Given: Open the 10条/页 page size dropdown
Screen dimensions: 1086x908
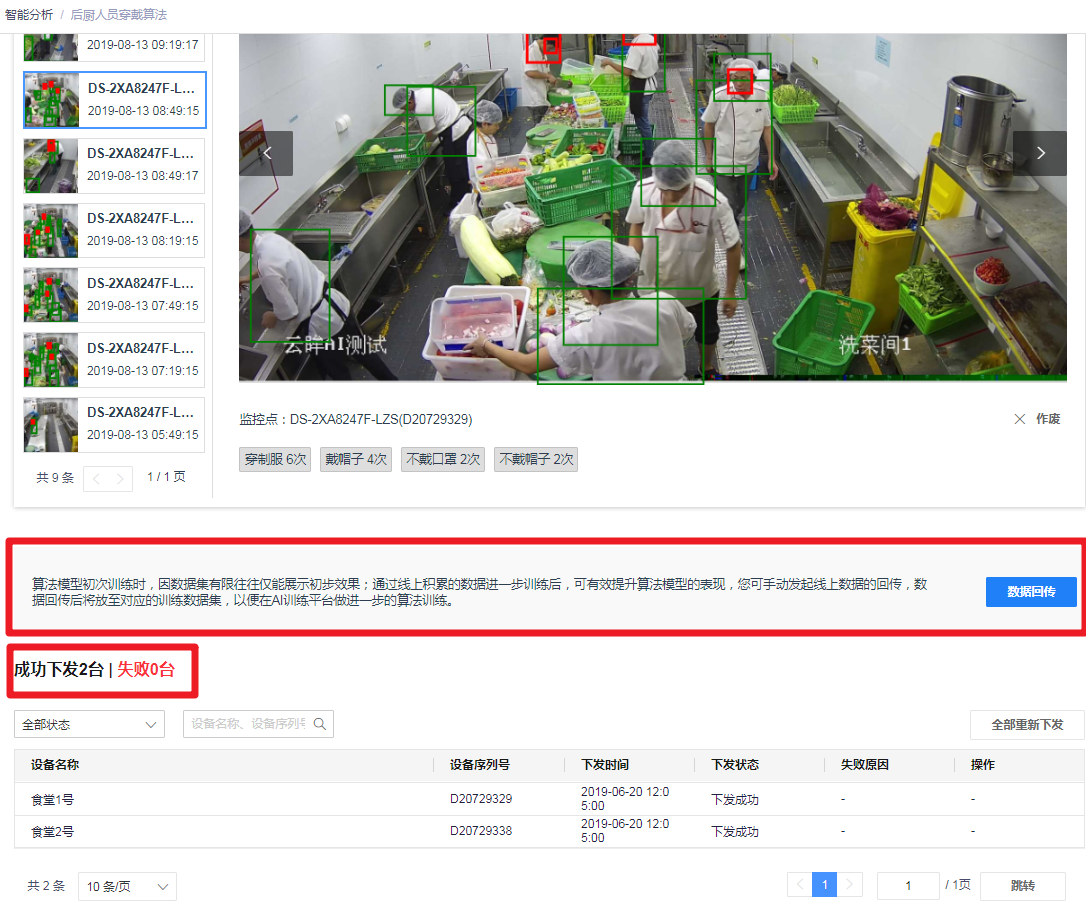Looking at the screenshot, I should click(x=127, y=886).
